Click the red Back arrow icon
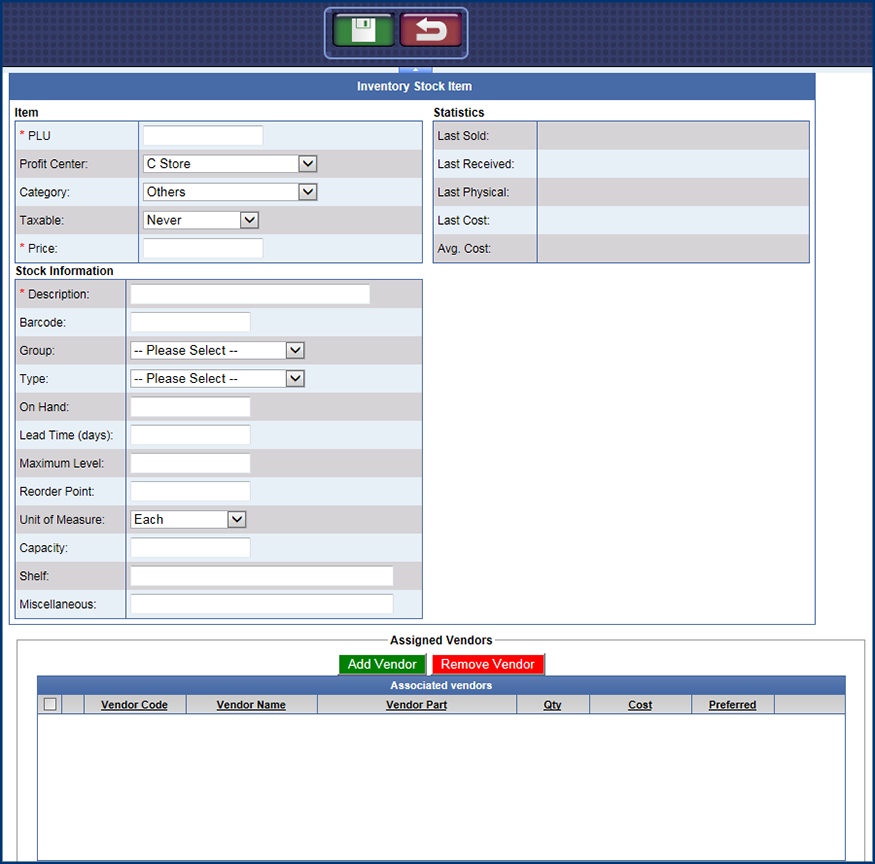875x864 pixels. (430, 31)
